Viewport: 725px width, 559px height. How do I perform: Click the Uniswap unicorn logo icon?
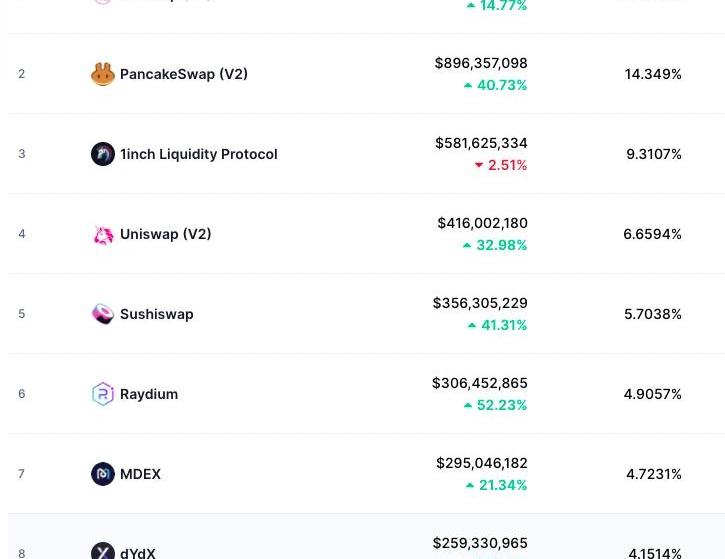[103, 234]
